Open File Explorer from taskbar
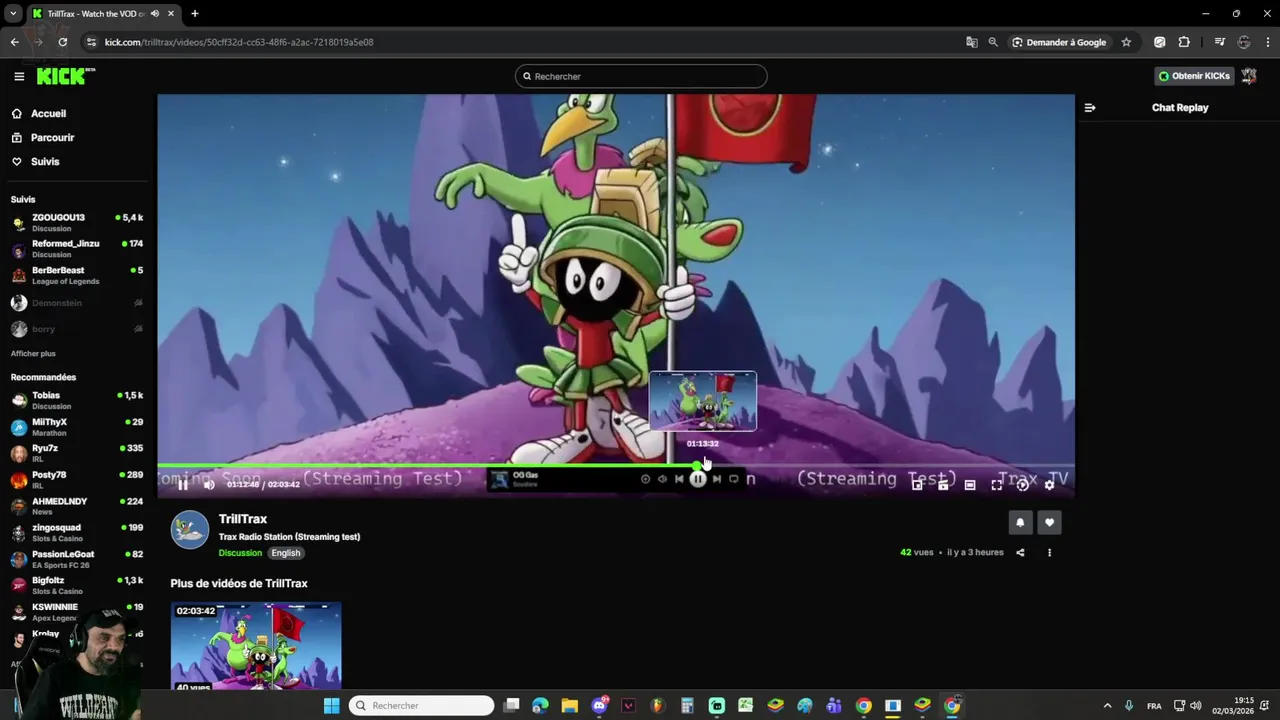The height and width of the screenshot is (720, 1280). coord(569,706)
